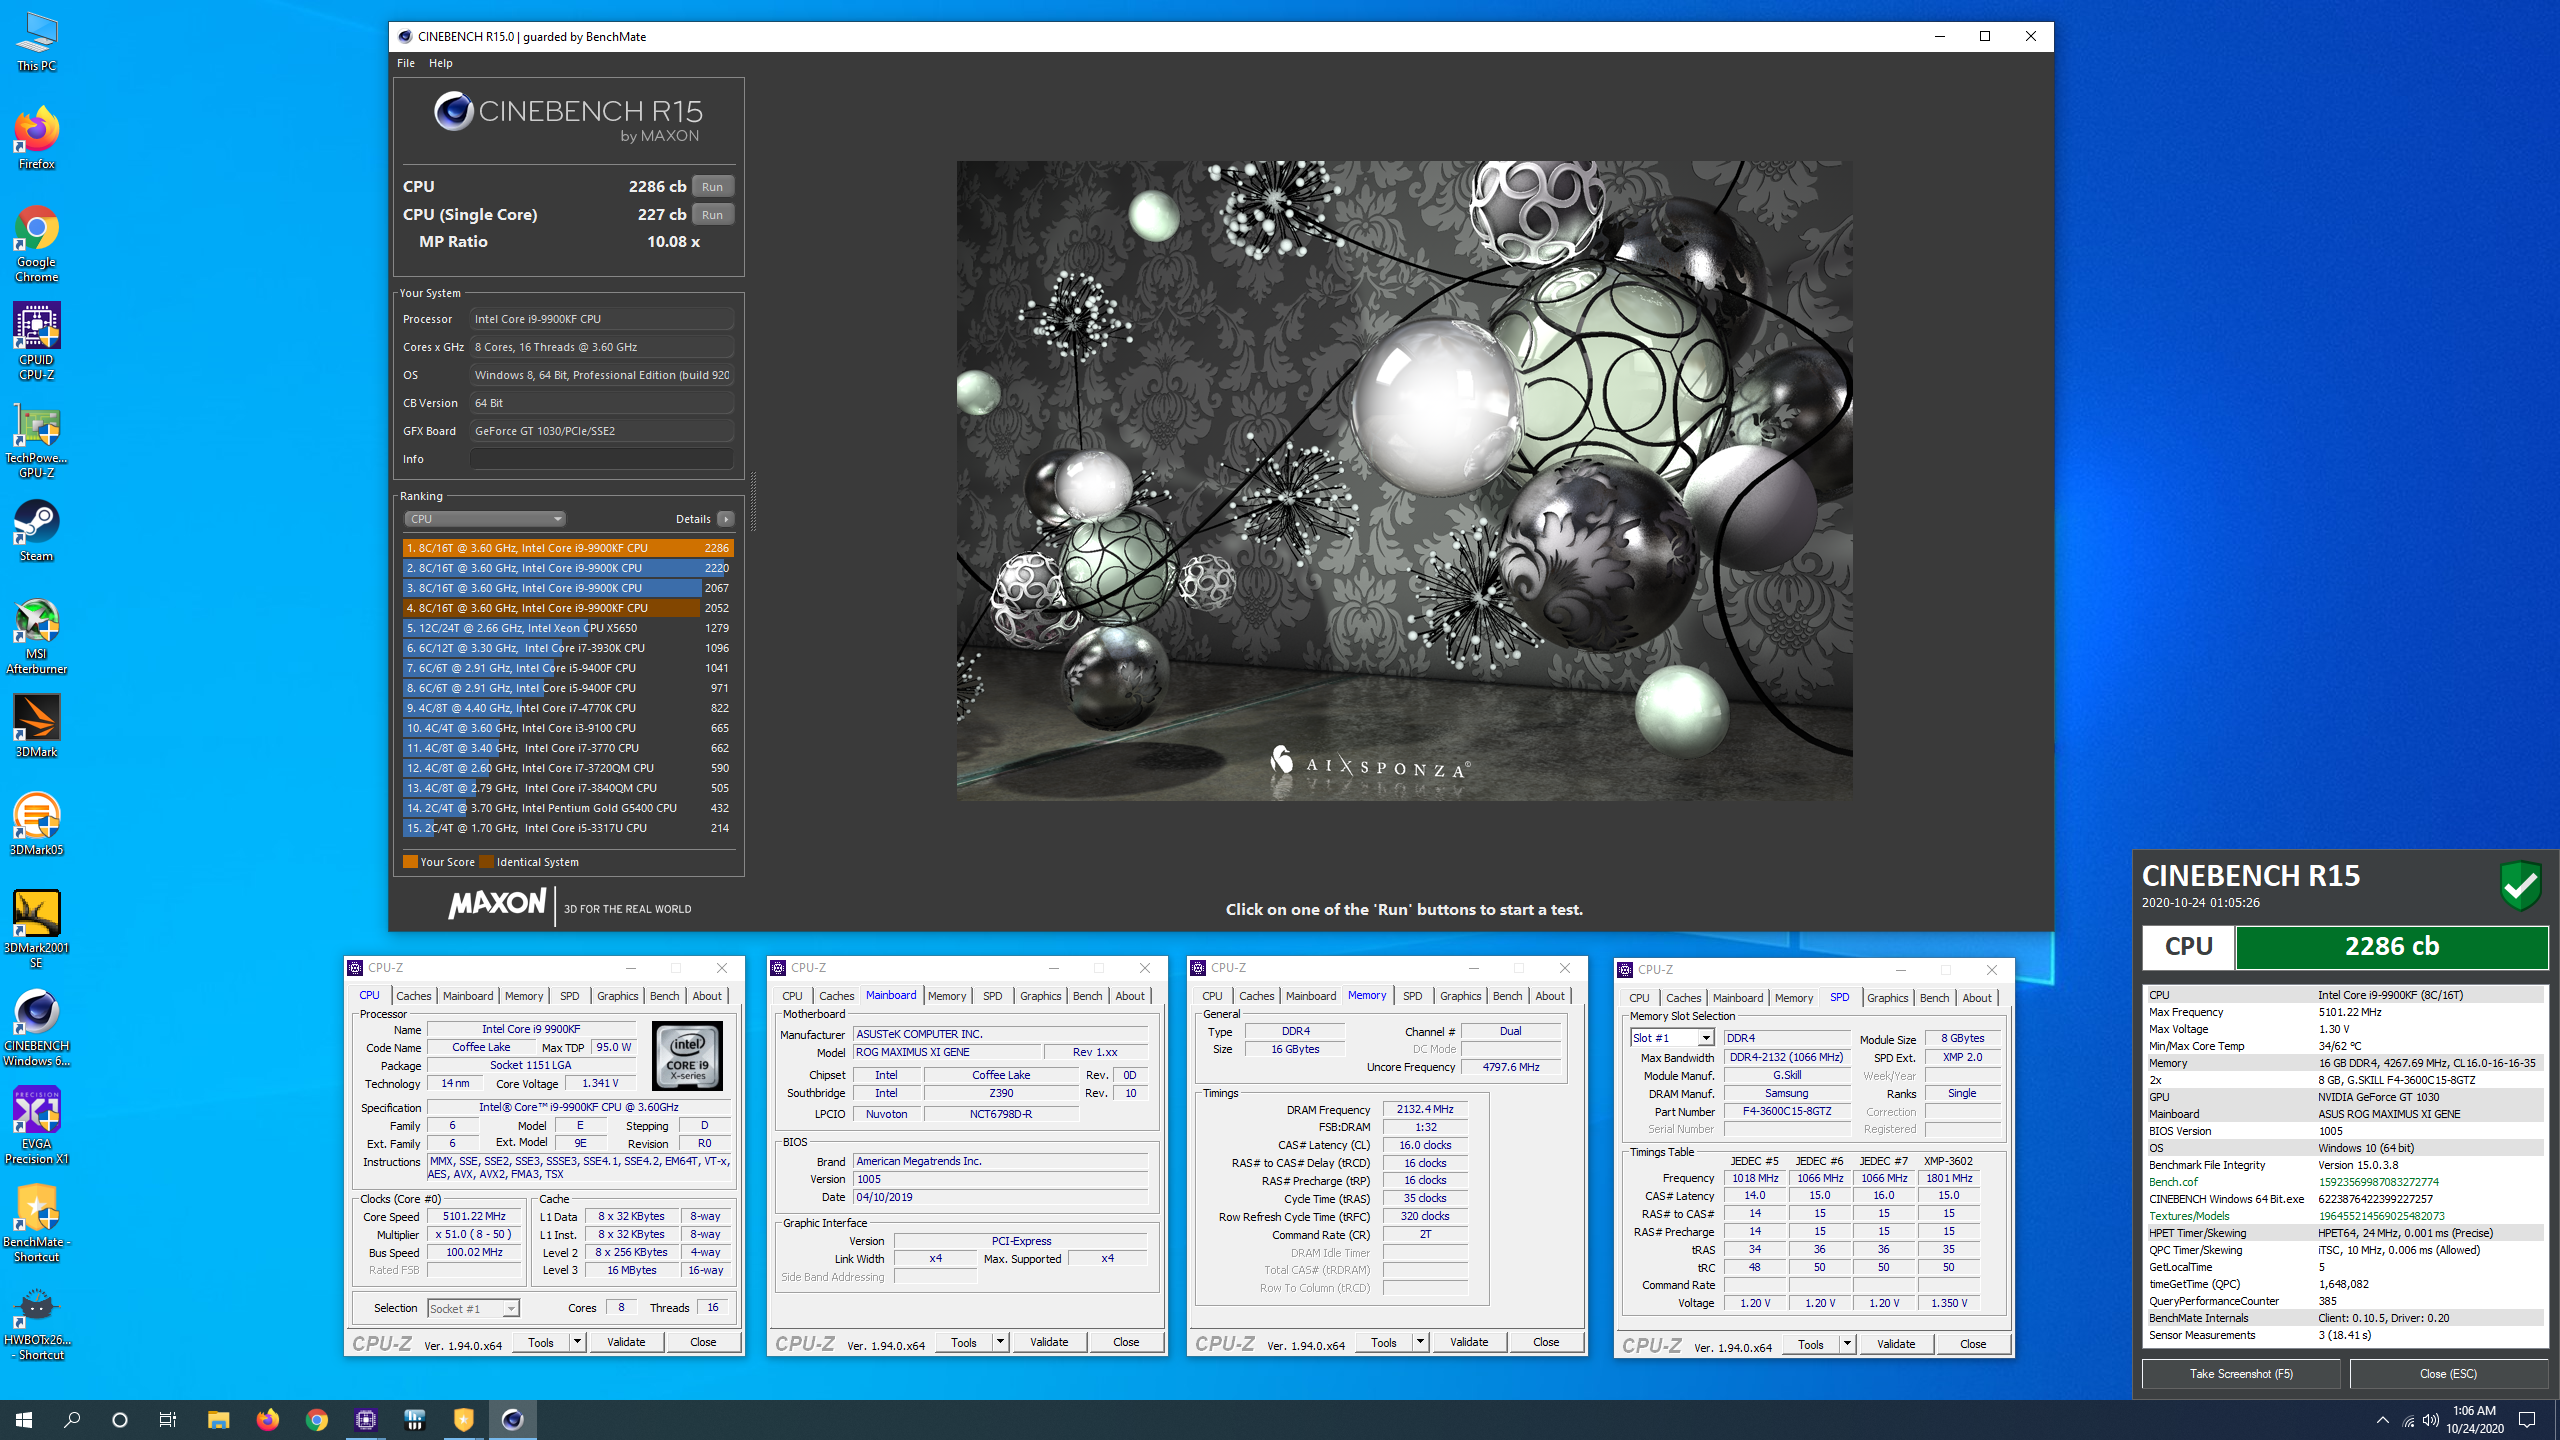
Task: Click Validate in first CPU-Z window
Action: click(626, 1342)
